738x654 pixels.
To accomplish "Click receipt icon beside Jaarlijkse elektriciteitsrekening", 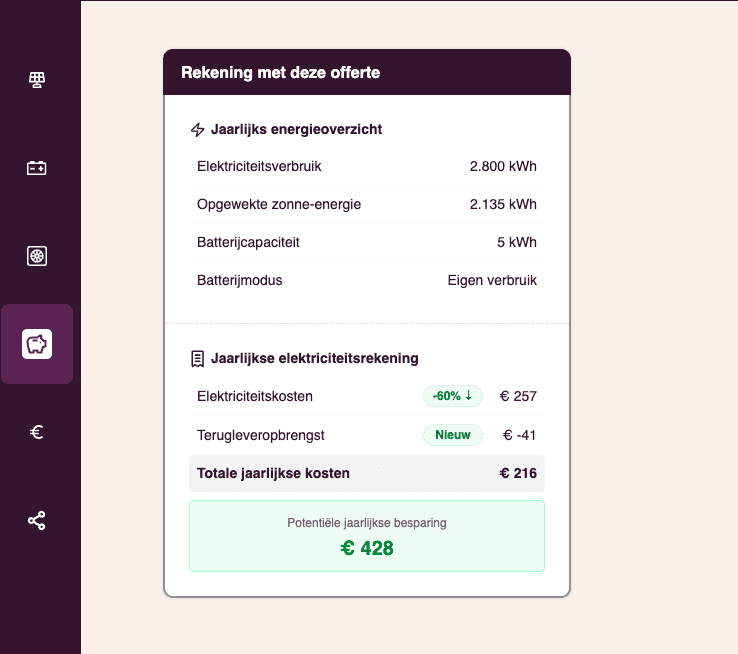I will [198, 358].
